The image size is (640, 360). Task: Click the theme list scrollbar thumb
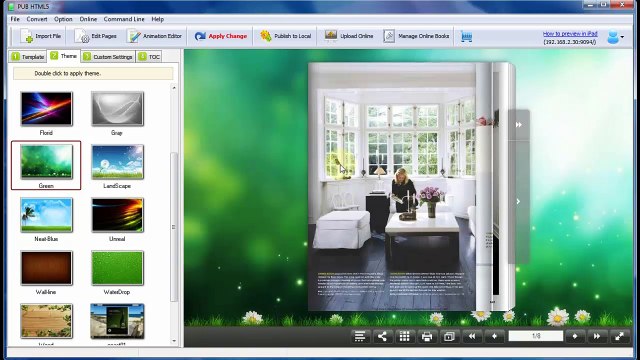[x=174, y=227]
